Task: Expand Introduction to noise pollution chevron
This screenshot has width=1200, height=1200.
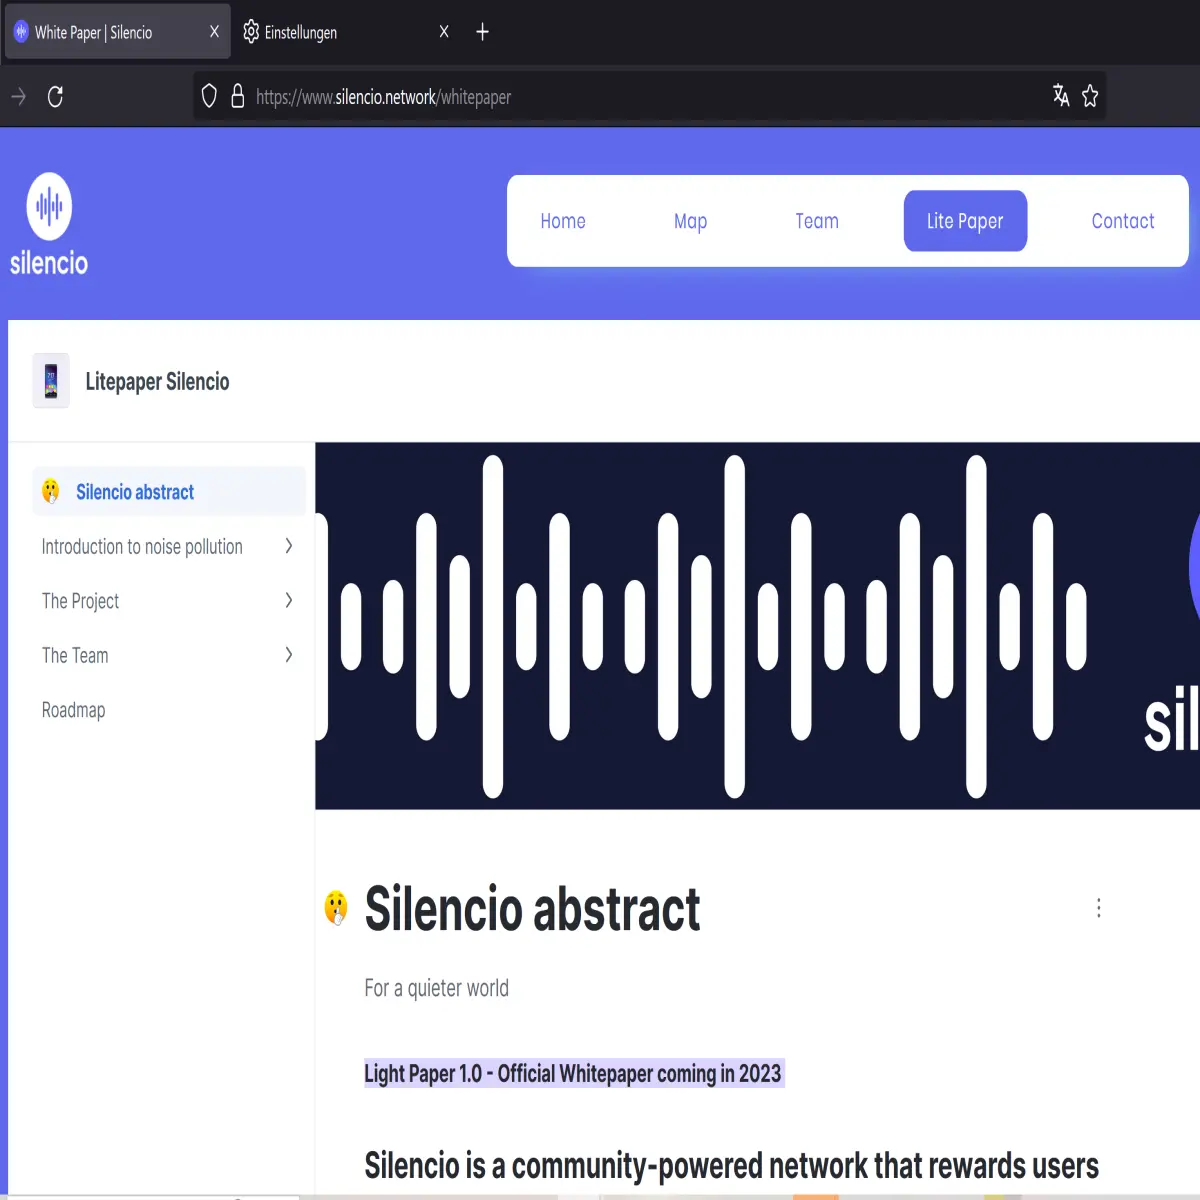Action: coord(289,546)
